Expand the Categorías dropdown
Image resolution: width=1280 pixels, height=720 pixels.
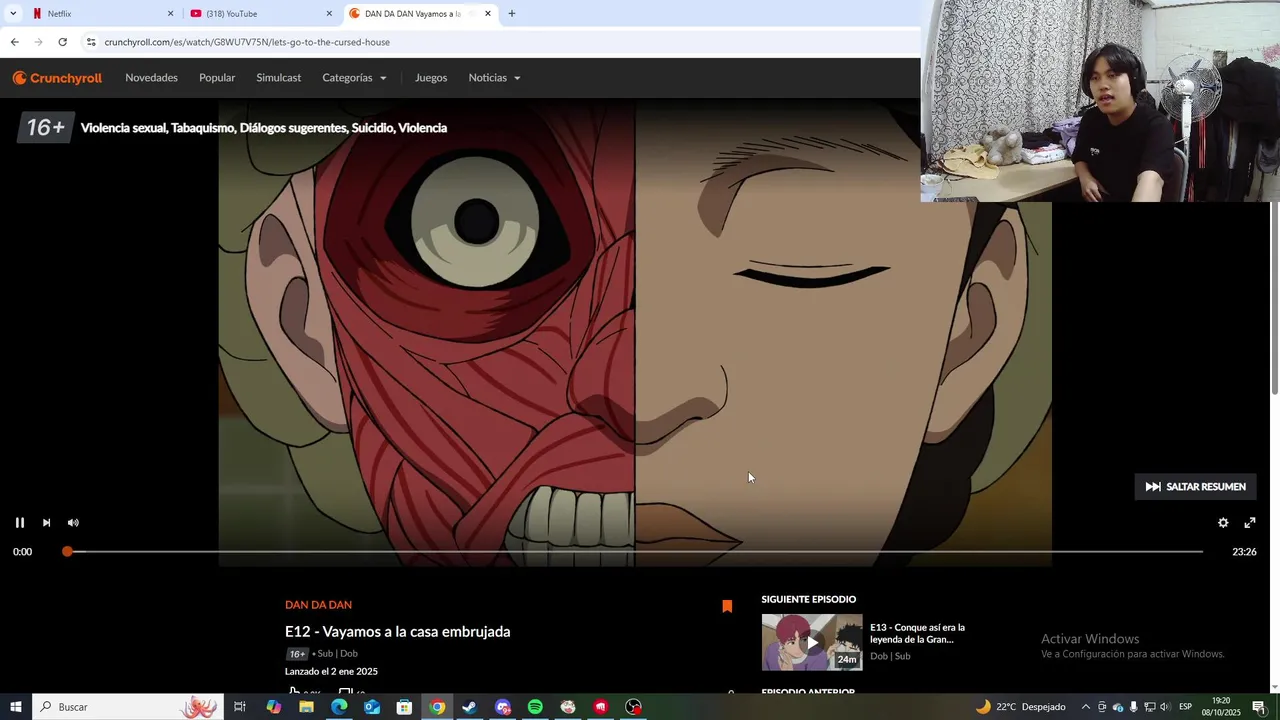tap(354, 78)
